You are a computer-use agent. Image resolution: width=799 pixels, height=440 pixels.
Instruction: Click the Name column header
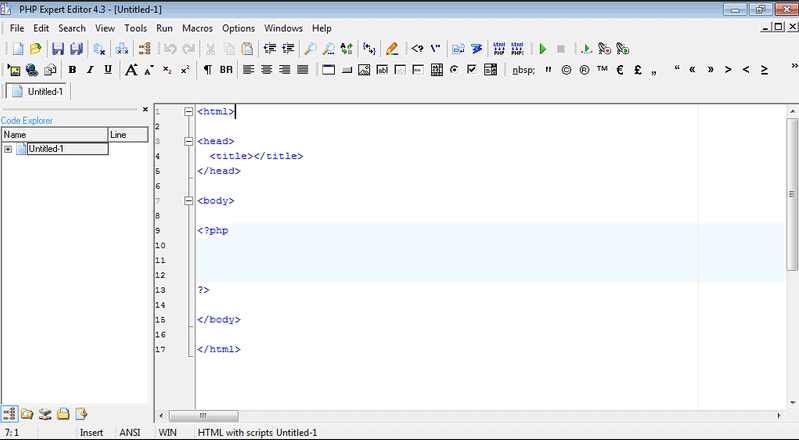[x=55, y=135]
